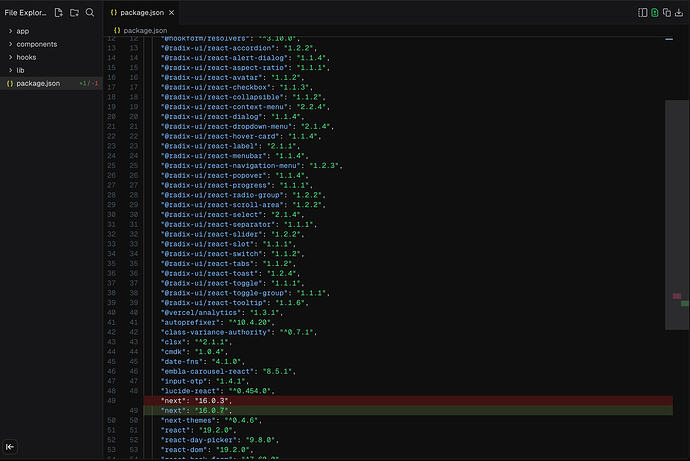Screen dimensions: 690x461
Task: Click the "@radix-ui/react-select" line
Action: 233,215
